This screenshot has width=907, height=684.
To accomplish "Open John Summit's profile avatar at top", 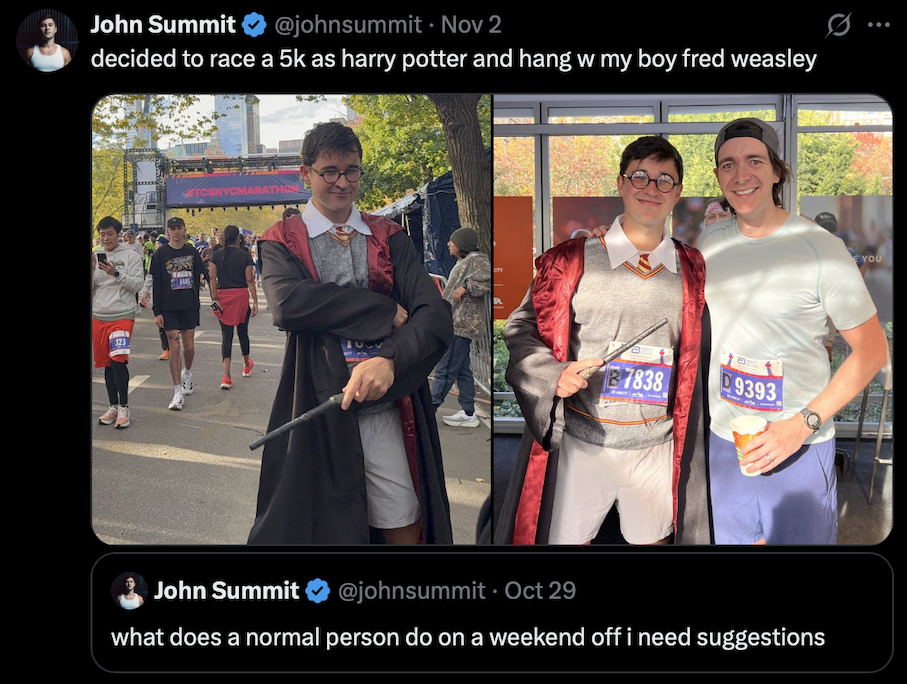I will point(47,41).
